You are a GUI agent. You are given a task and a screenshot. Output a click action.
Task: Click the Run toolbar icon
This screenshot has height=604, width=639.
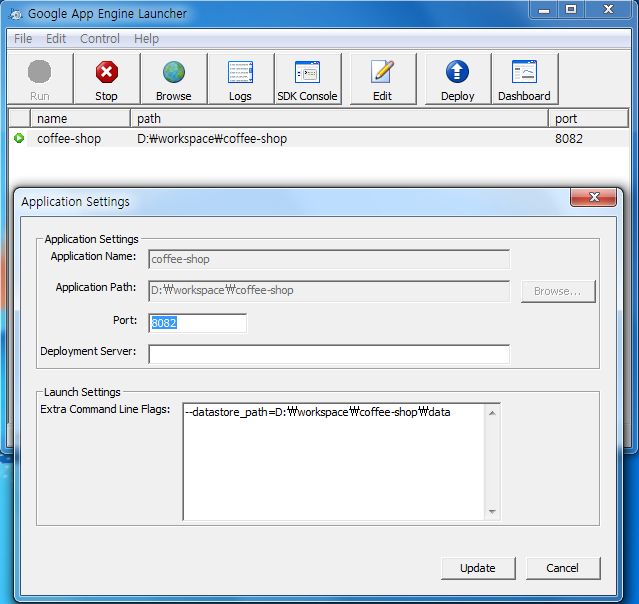40,79
